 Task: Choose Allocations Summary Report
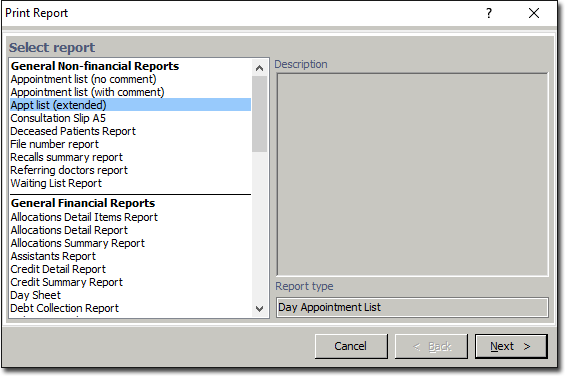click(x=77, y=243)
